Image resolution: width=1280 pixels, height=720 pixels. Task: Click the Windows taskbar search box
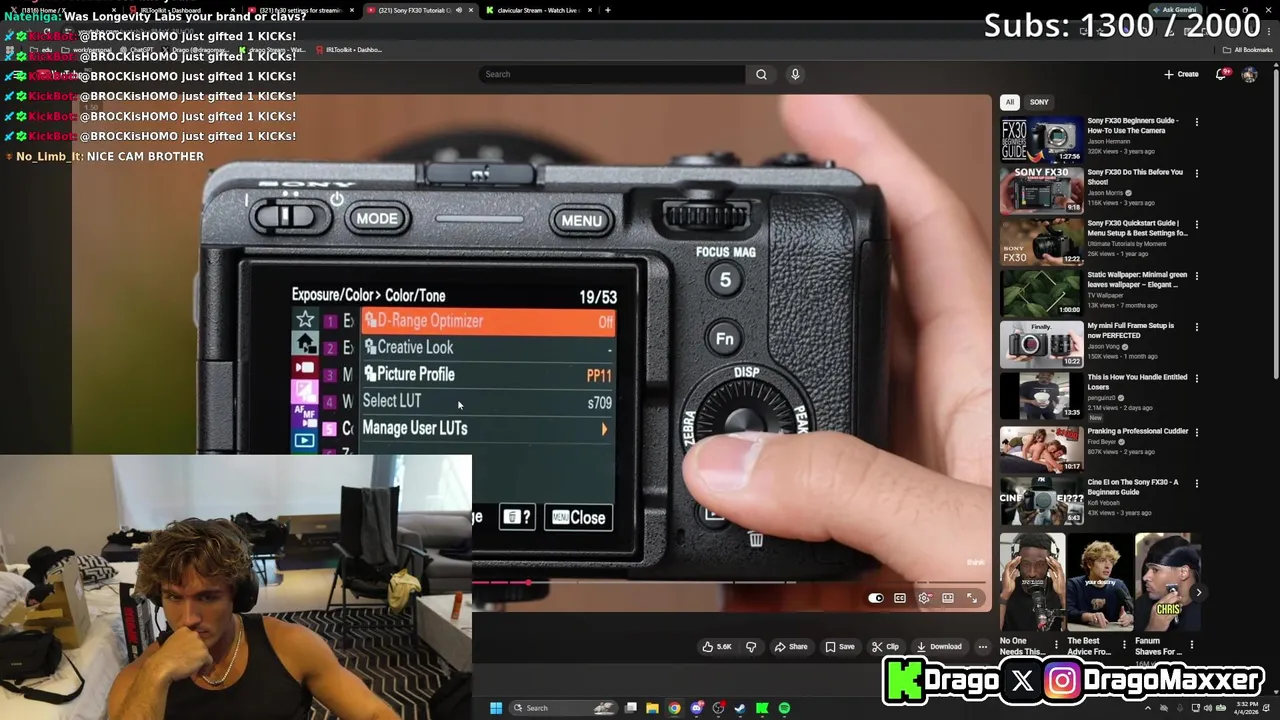tap(562, 708)
